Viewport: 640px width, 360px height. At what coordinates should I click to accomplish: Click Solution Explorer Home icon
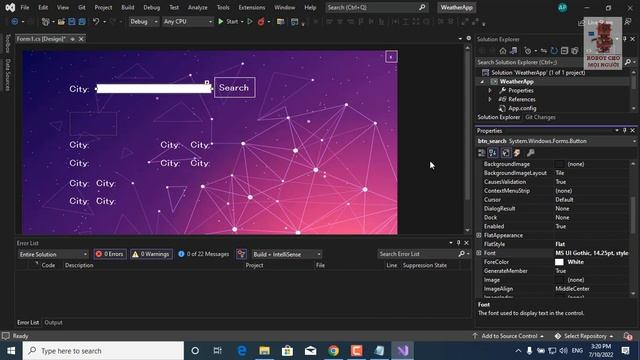tap(503, 51)
